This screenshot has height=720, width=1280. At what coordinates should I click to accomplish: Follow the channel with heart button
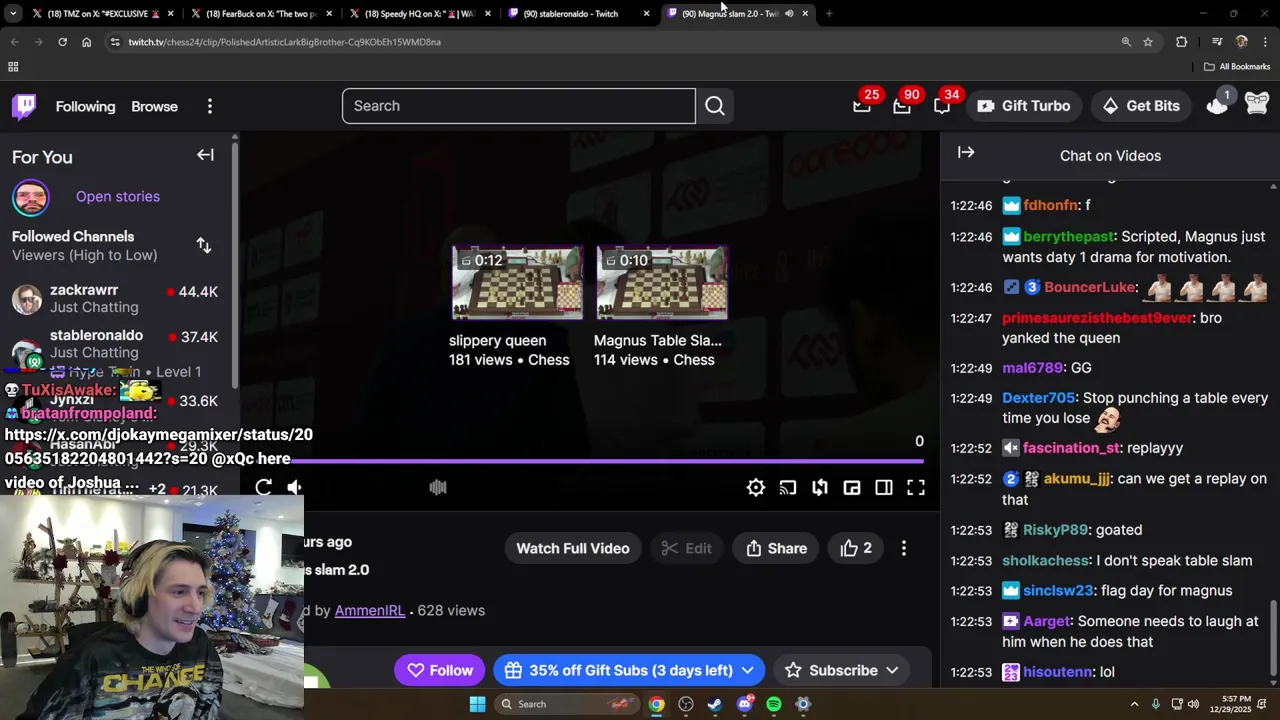[440, 670]
